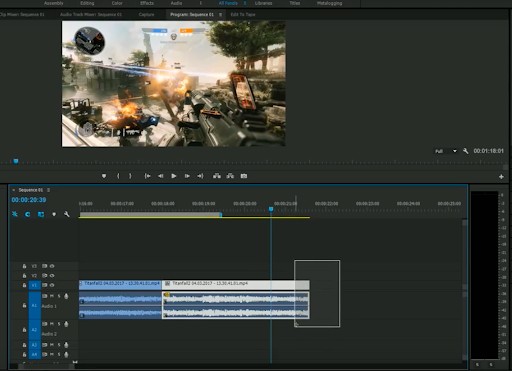512x371 pixels.
Task: Toggle A1 track targeting button
Action: point(34,305)
